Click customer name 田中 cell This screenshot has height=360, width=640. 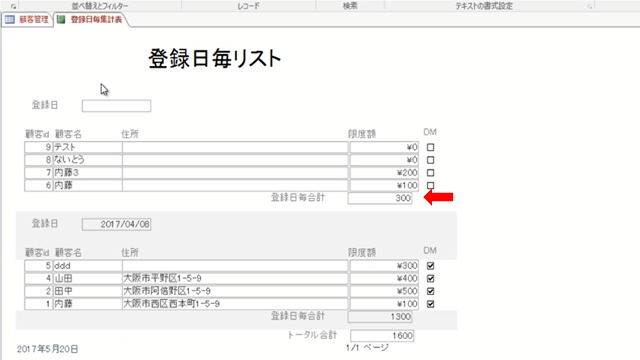pos(87,291)
